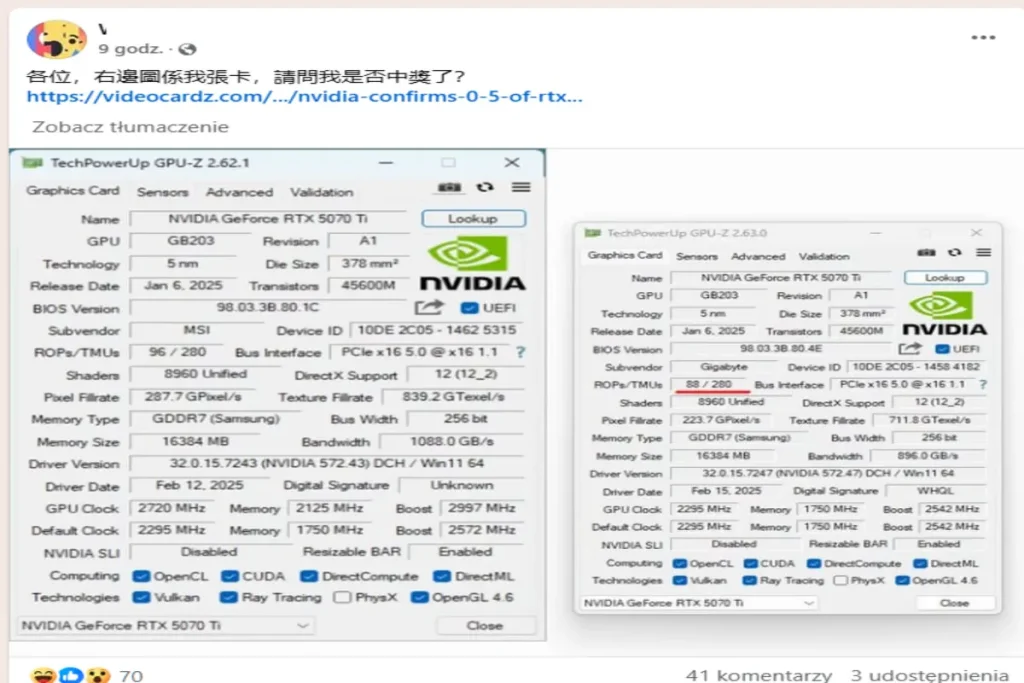Click the Bus Interface question mark in GPU-Z 2.63.0
Screen dimensions: 1024x683
984,385
